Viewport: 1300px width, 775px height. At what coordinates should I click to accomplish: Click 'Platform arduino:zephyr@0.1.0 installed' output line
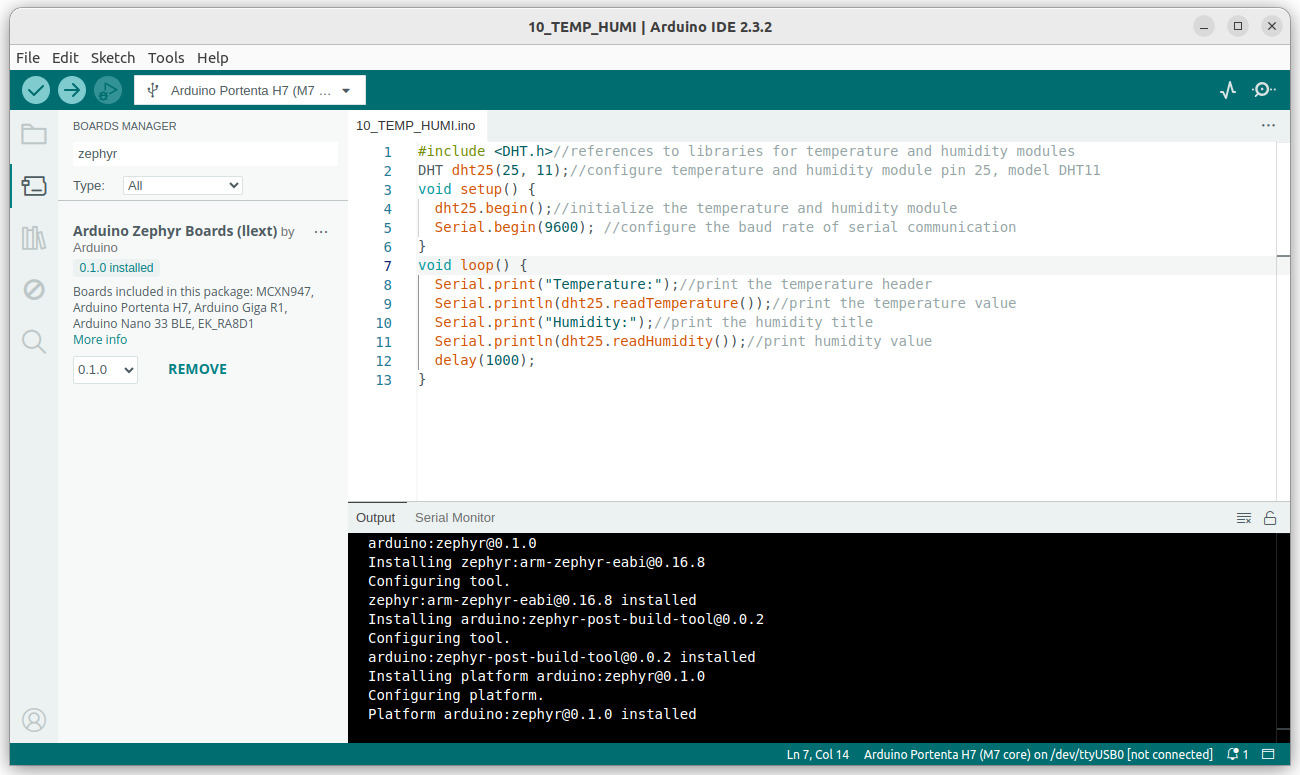pyautogui.click(x=532, y=715)
